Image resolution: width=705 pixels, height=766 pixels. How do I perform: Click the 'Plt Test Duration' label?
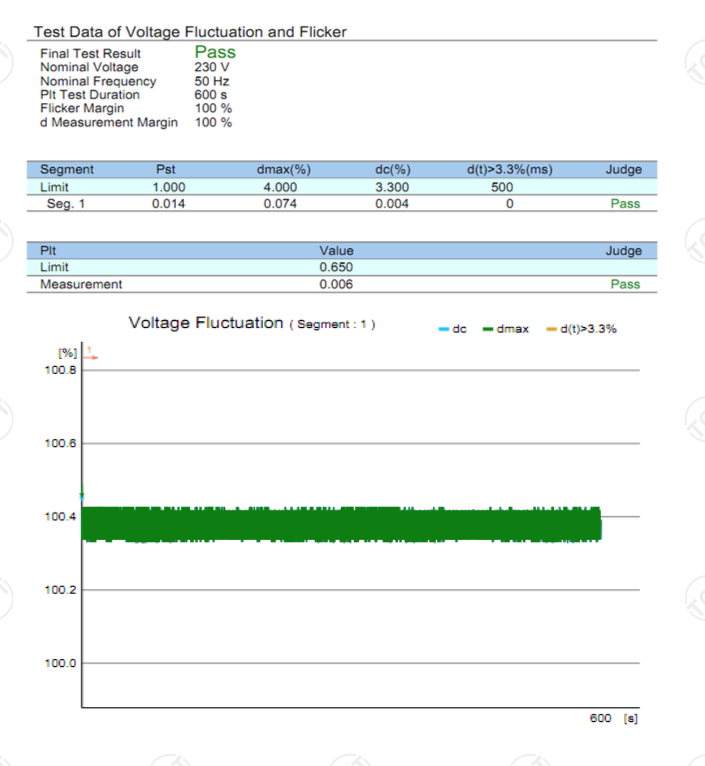[x=90, y=94]
